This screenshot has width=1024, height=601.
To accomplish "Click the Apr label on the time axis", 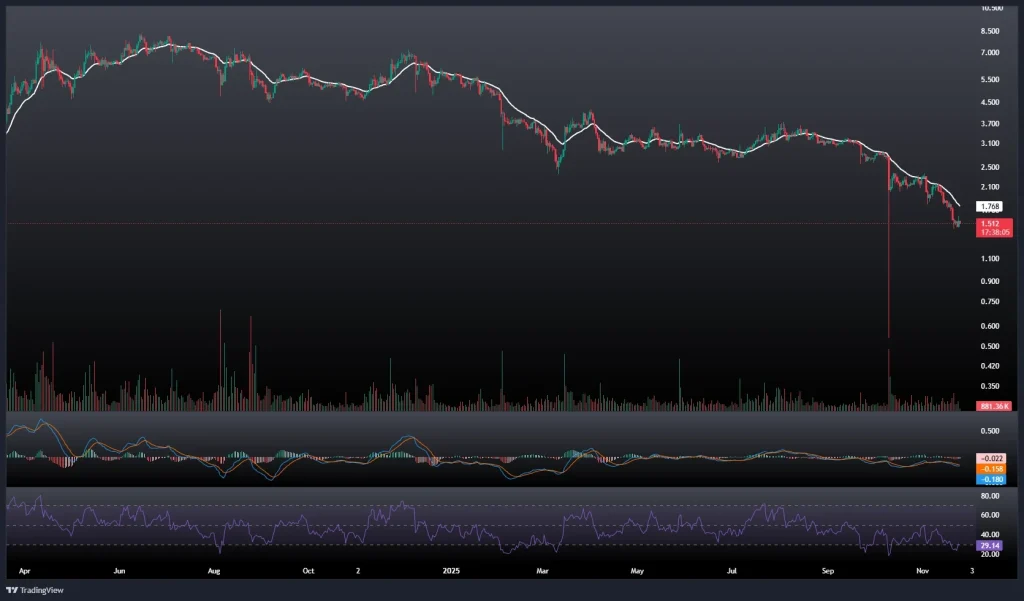I will tap(26, 572).
